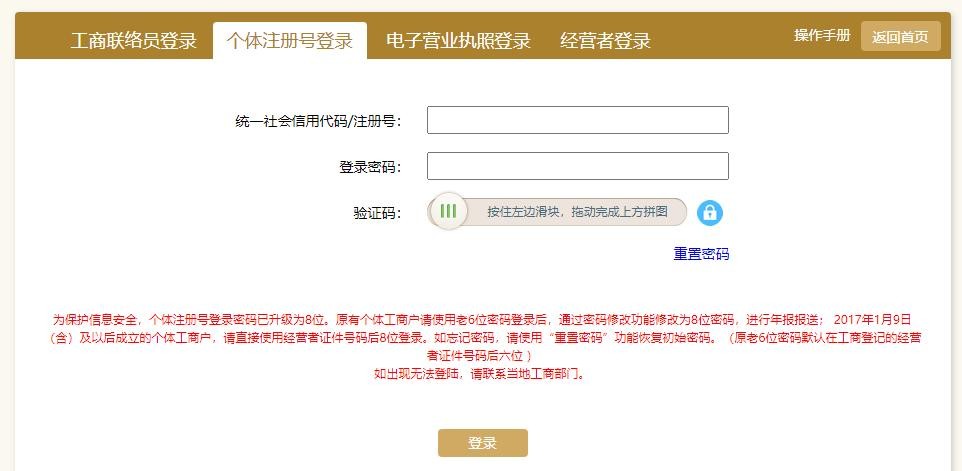Click the 登录密码 field label
This screenshot has width=962, height=471.
click(369, 167)
